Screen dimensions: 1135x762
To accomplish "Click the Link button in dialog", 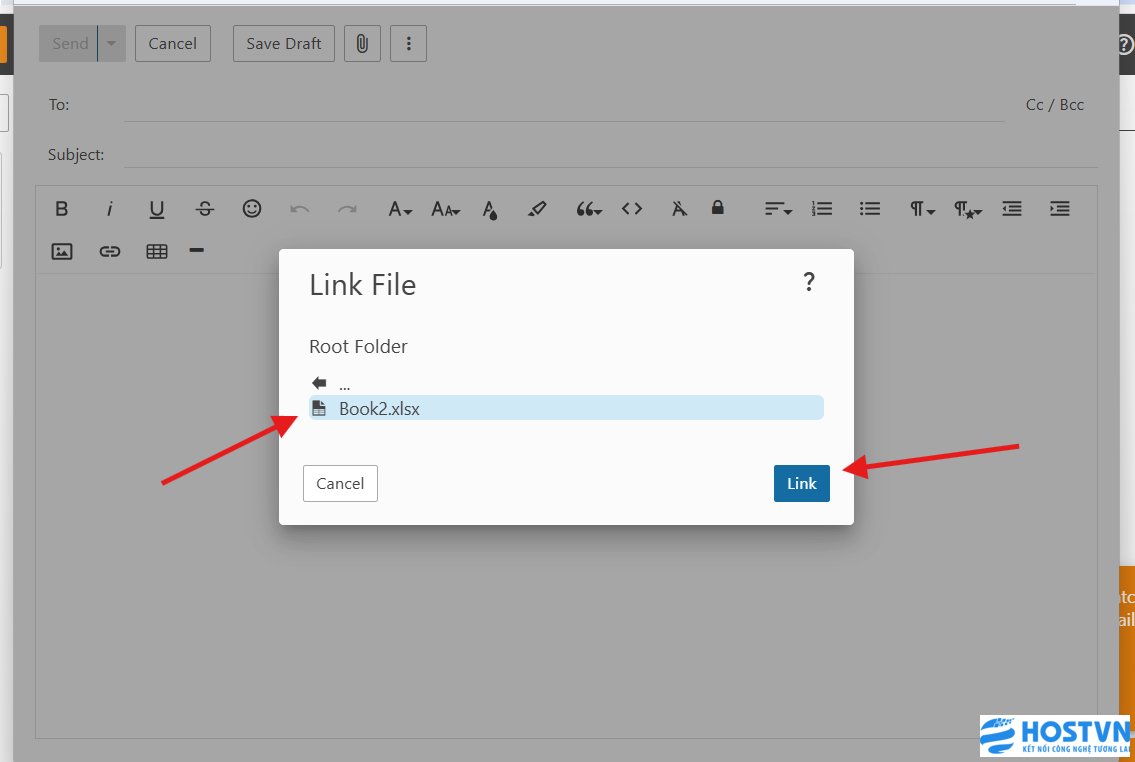I will click(801, 483).
